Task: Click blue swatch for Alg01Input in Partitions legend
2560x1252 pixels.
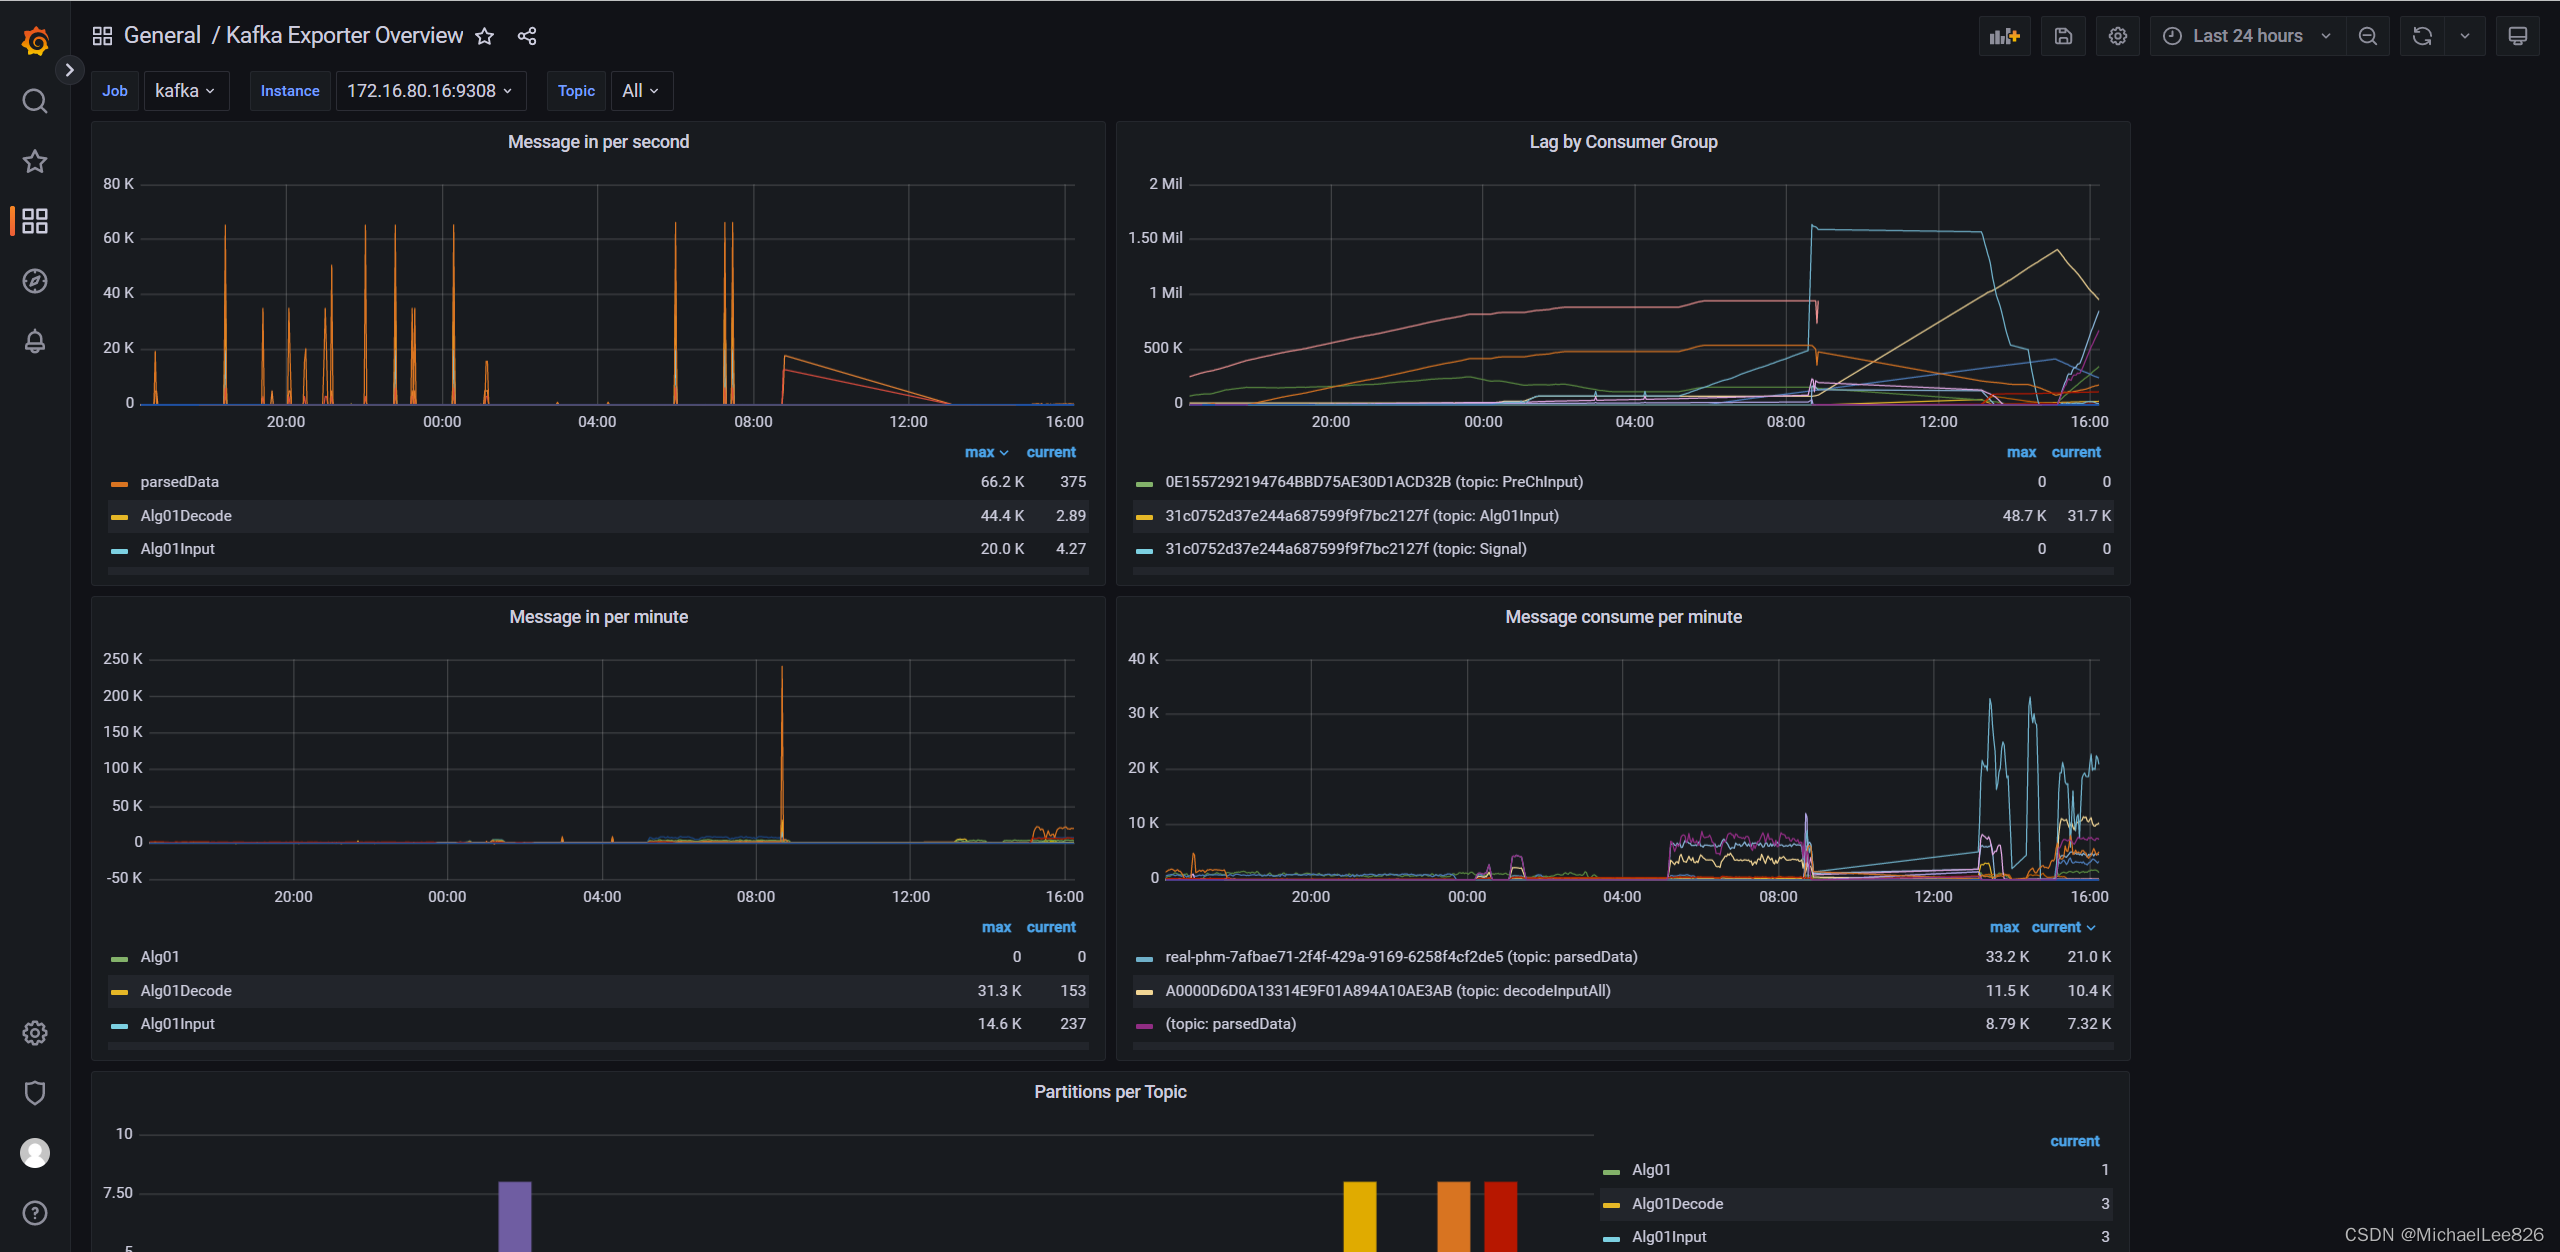Action: pyautogui.click(x=1611, y=1239)
